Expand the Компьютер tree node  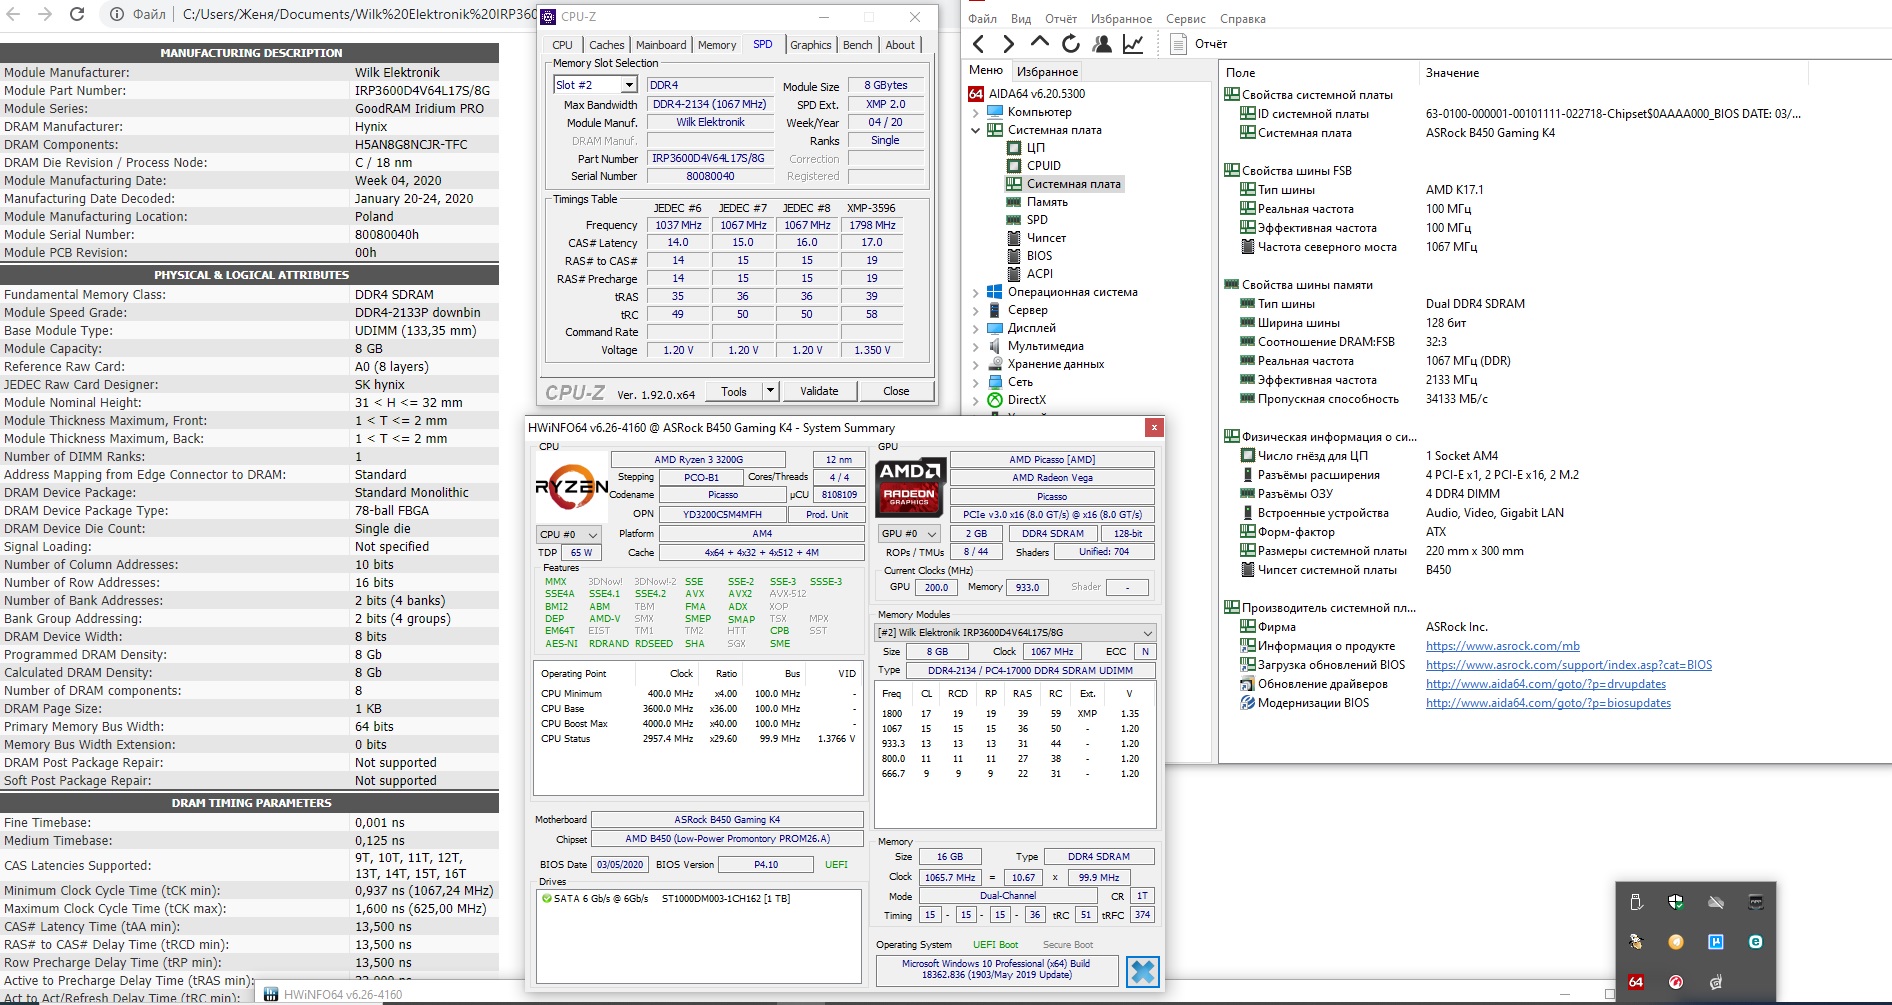[x=975, y=112]
